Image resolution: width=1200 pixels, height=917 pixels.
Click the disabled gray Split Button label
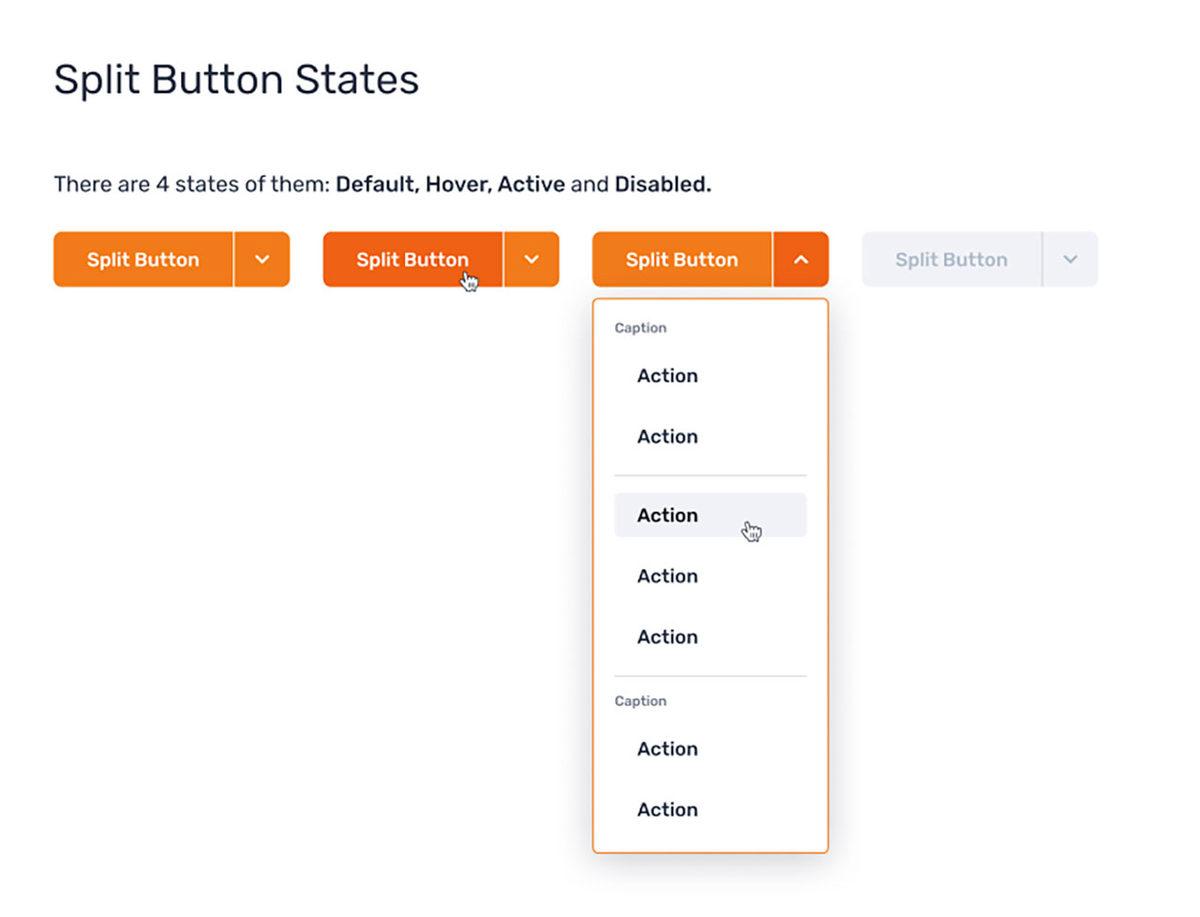[x=951, y=260]
